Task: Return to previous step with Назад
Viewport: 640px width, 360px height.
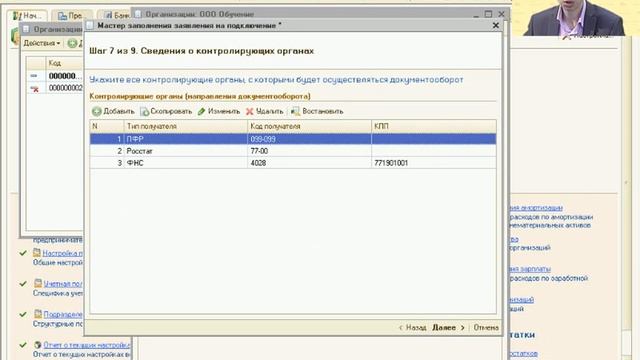Action: pos(412,327)
